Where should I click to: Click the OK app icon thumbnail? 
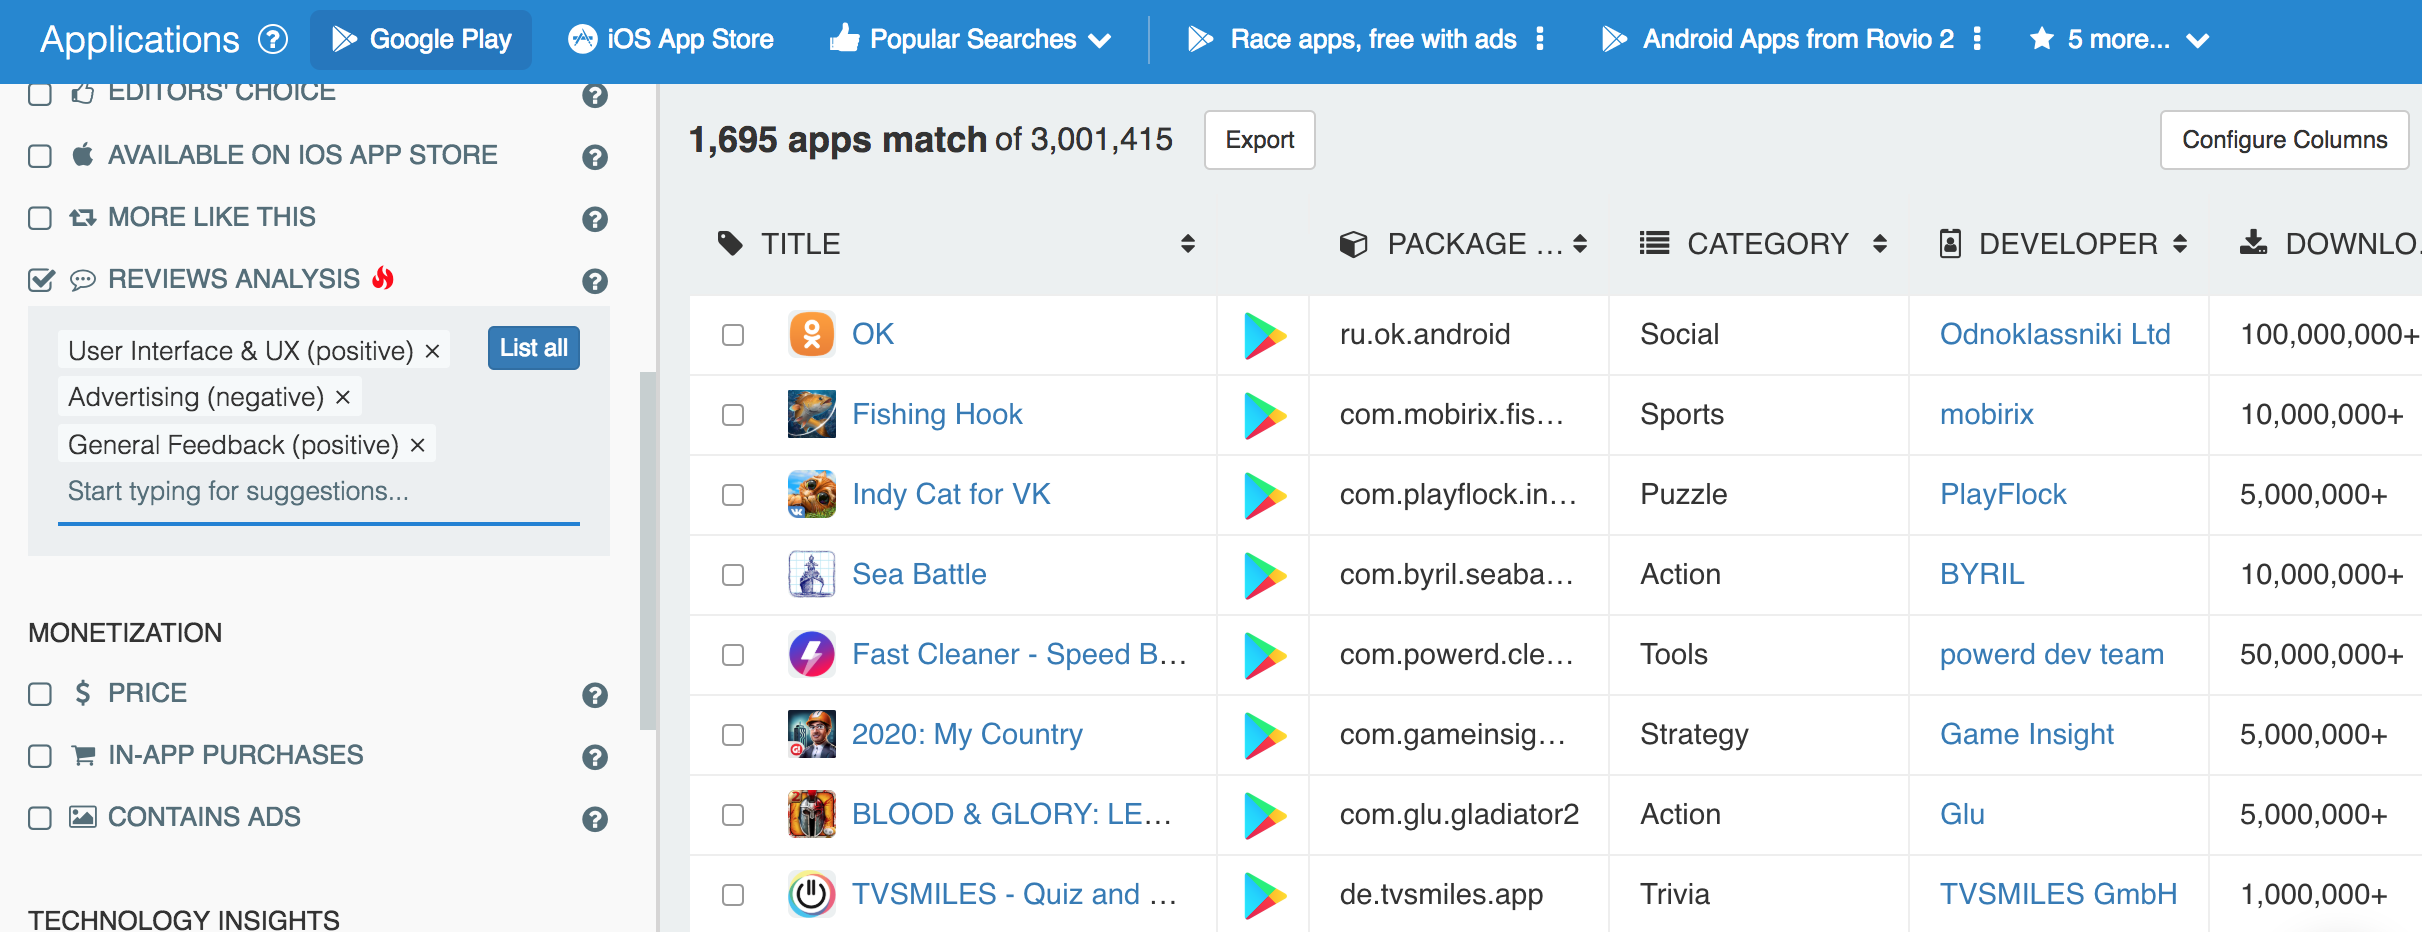(x=812, y=334)
